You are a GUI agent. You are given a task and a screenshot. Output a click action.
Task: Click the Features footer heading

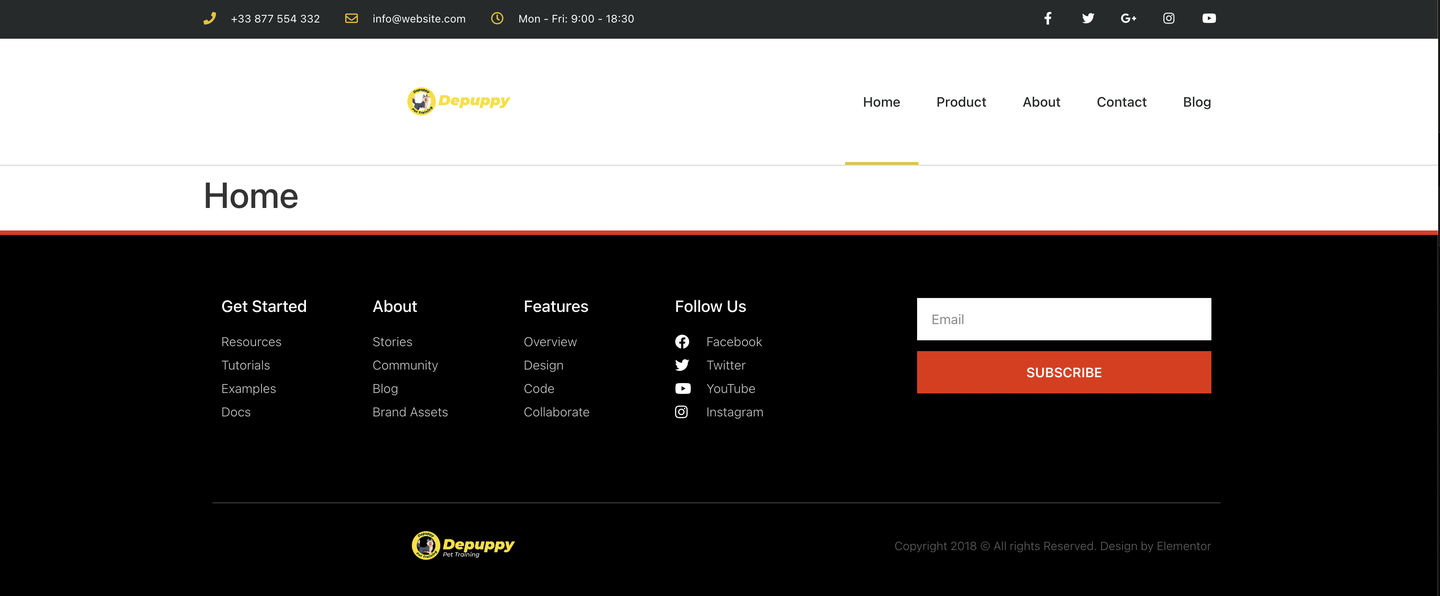click(556, 306)
